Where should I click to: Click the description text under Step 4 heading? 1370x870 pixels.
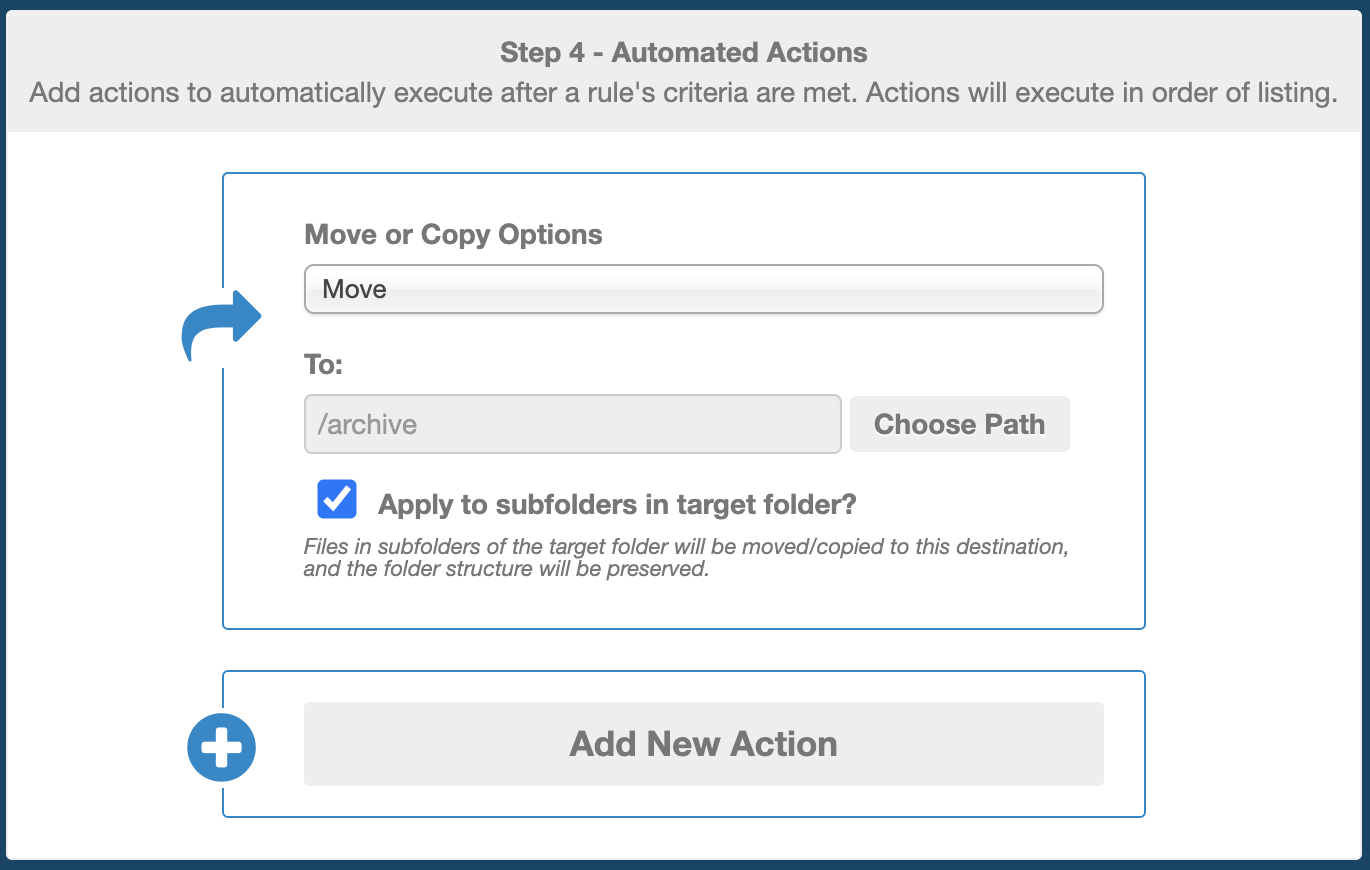[x=684, y=94]
